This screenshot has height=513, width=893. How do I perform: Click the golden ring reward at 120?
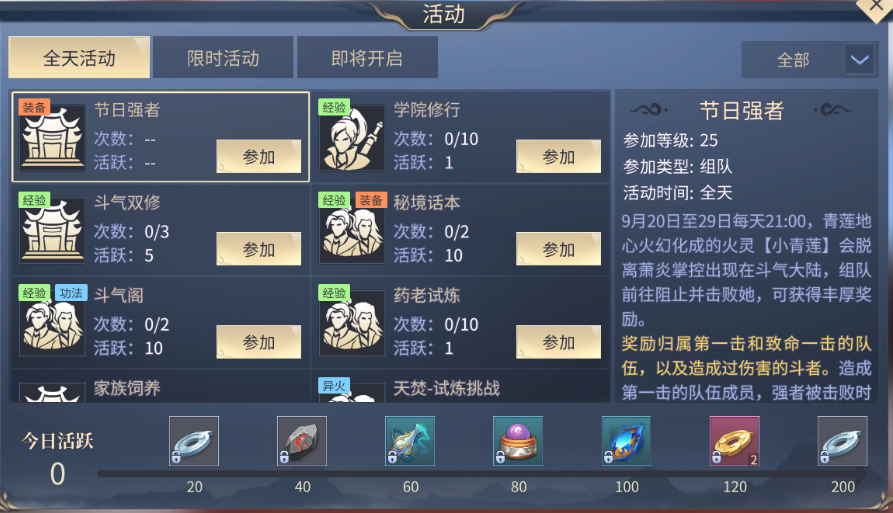pyautogui.click(x=734, y=441)
